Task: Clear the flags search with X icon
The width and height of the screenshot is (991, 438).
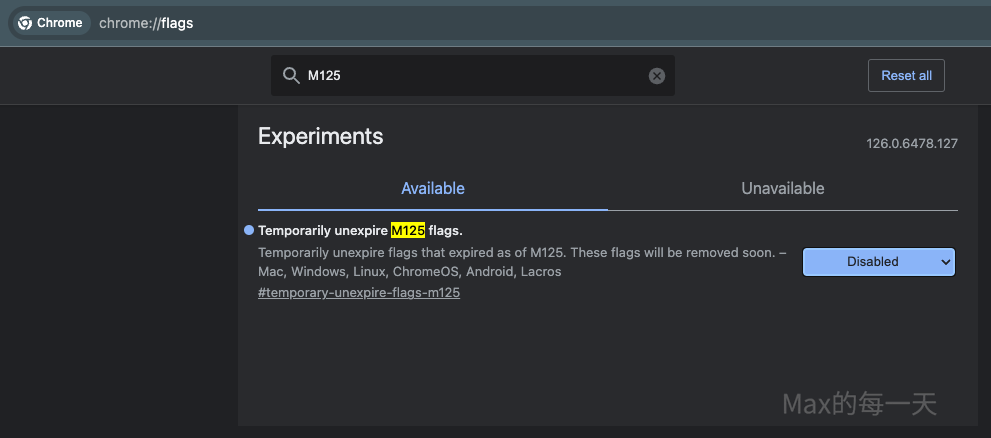Action: tap(657, 76)
